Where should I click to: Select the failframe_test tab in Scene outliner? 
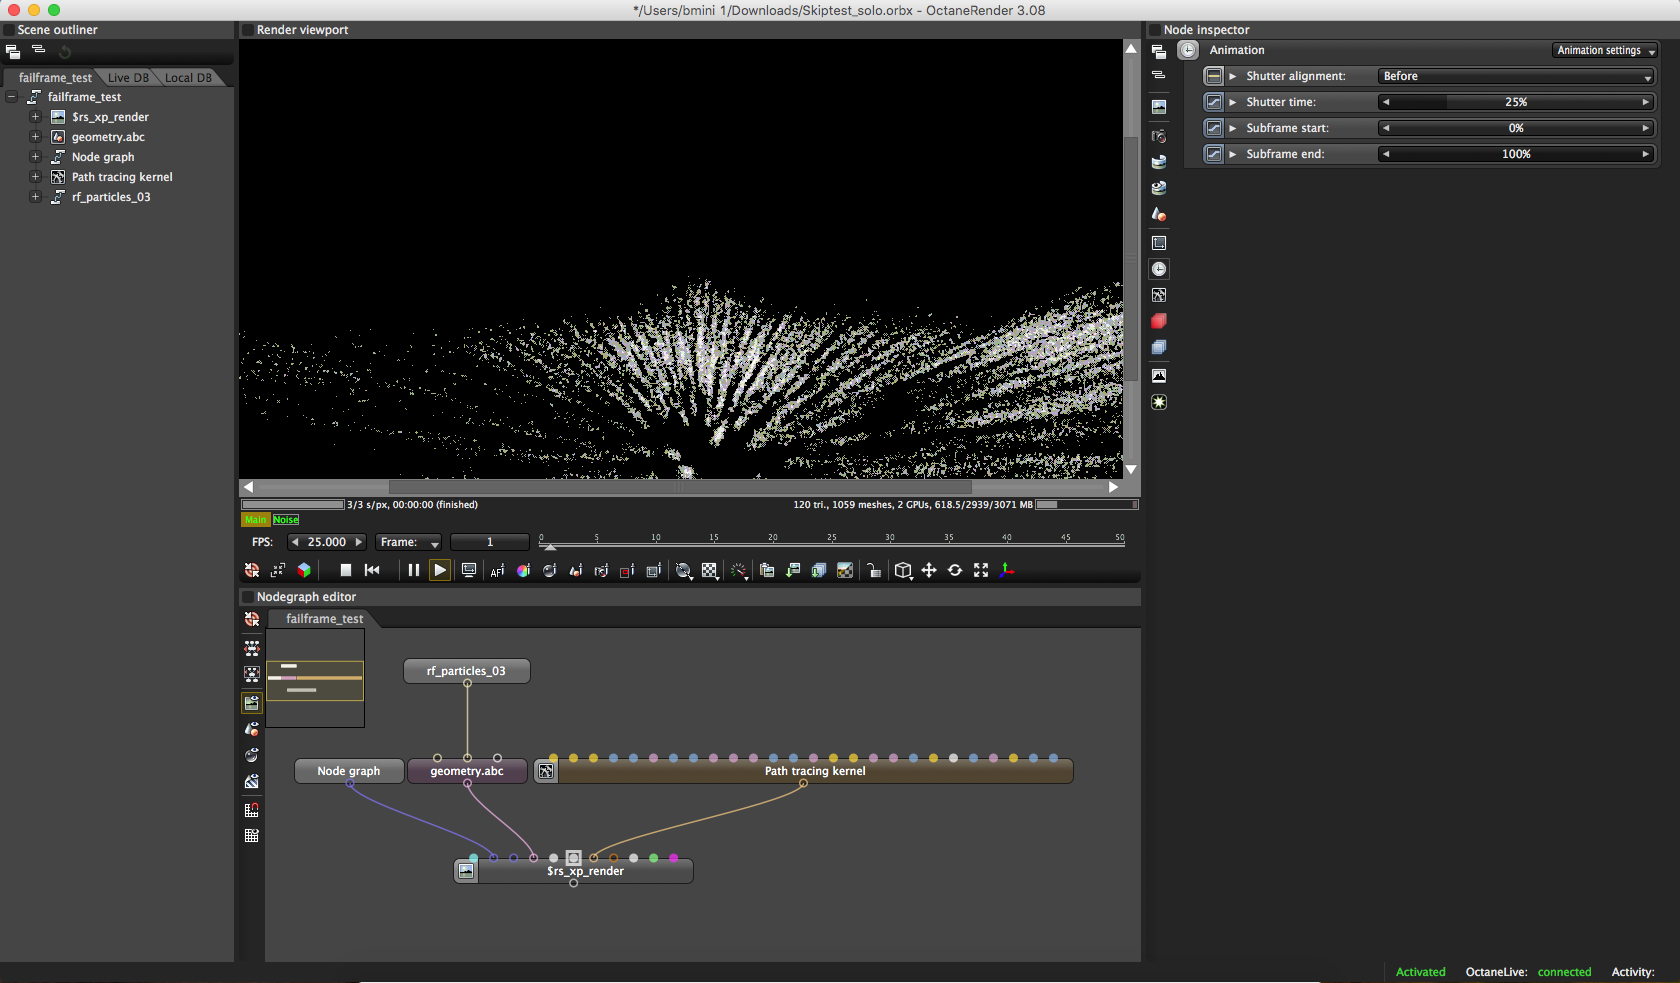55,78
